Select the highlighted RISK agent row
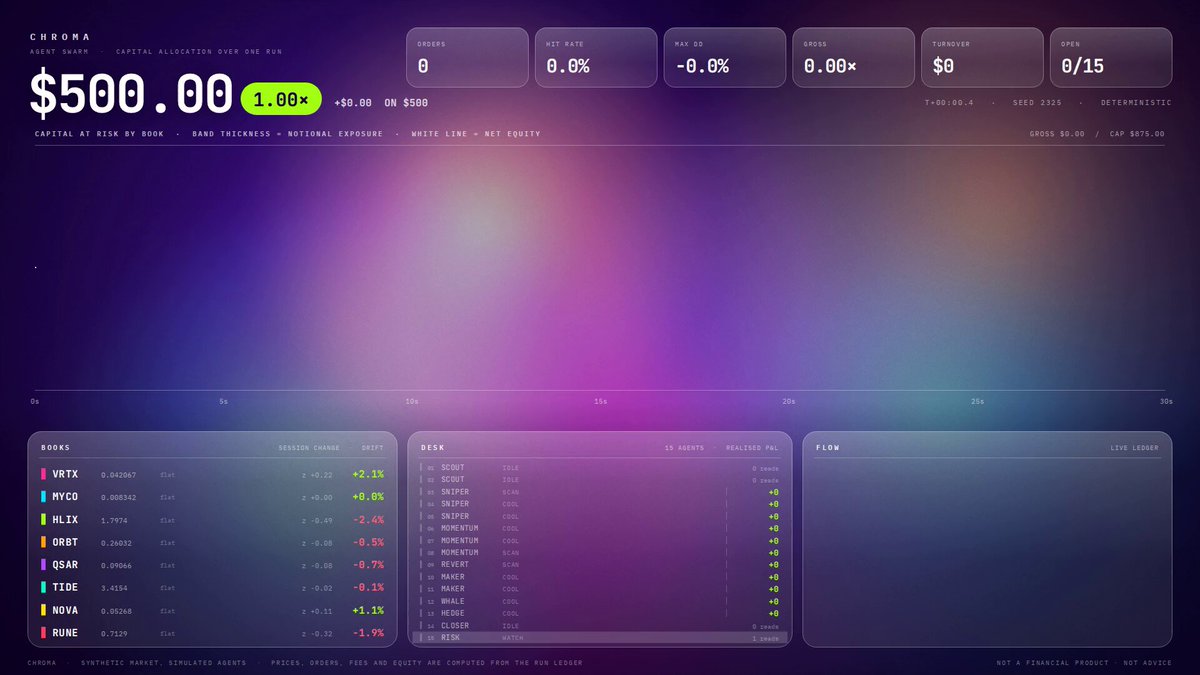The width and height of the screenshot is (1200, 675). click(x=600, y=638)
